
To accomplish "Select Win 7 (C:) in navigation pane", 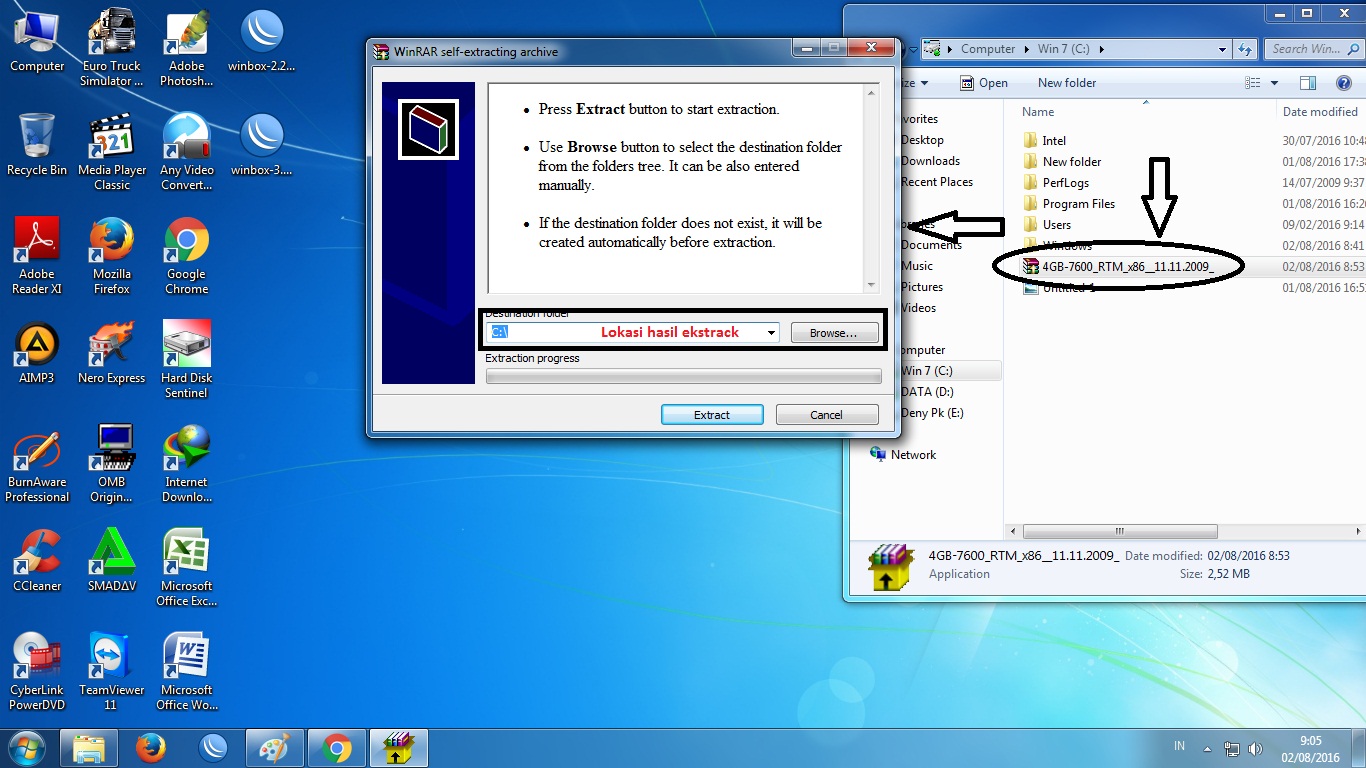I will pos(926,371).
